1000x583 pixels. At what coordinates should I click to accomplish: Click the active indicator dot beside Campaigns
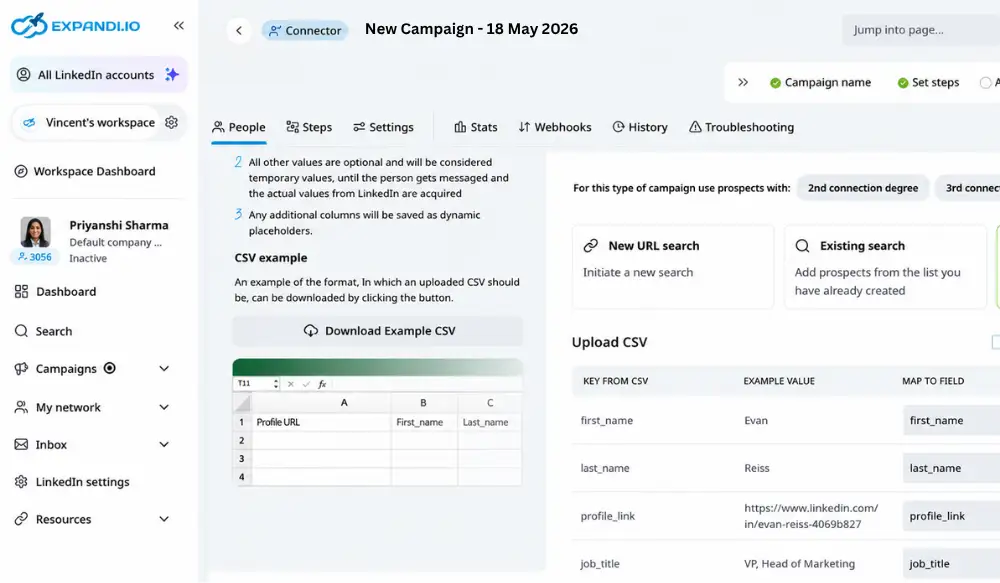click(x=110, y=368)
